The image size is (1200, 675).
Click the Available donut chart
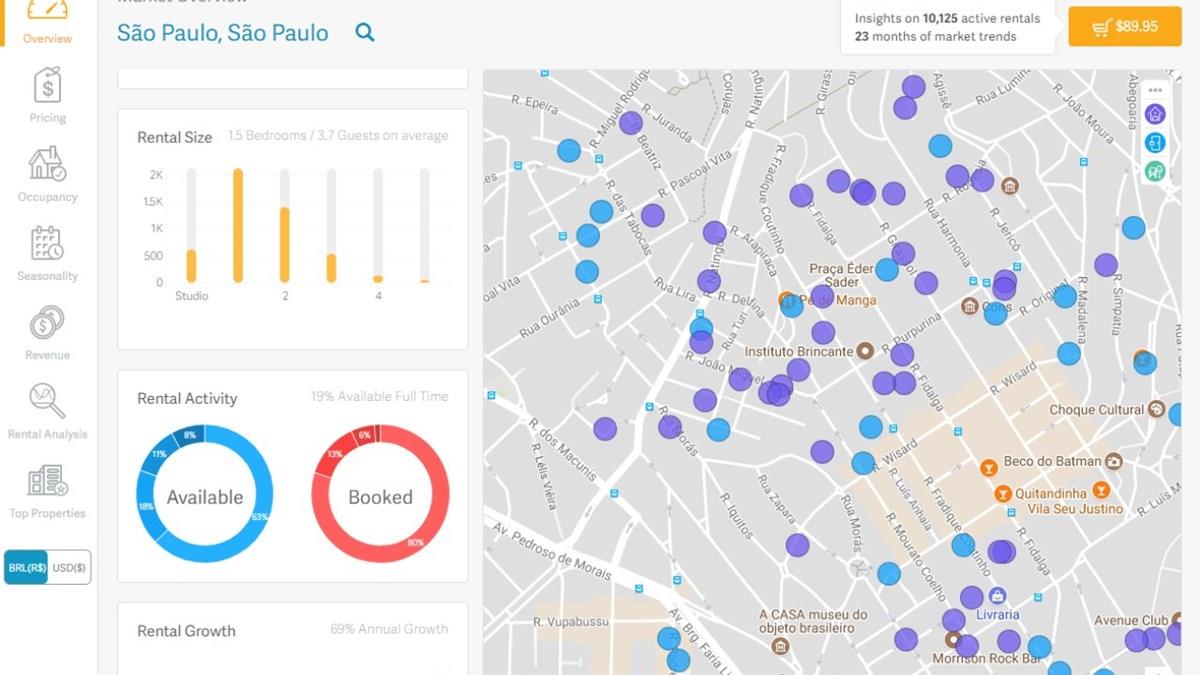point(205,494)
